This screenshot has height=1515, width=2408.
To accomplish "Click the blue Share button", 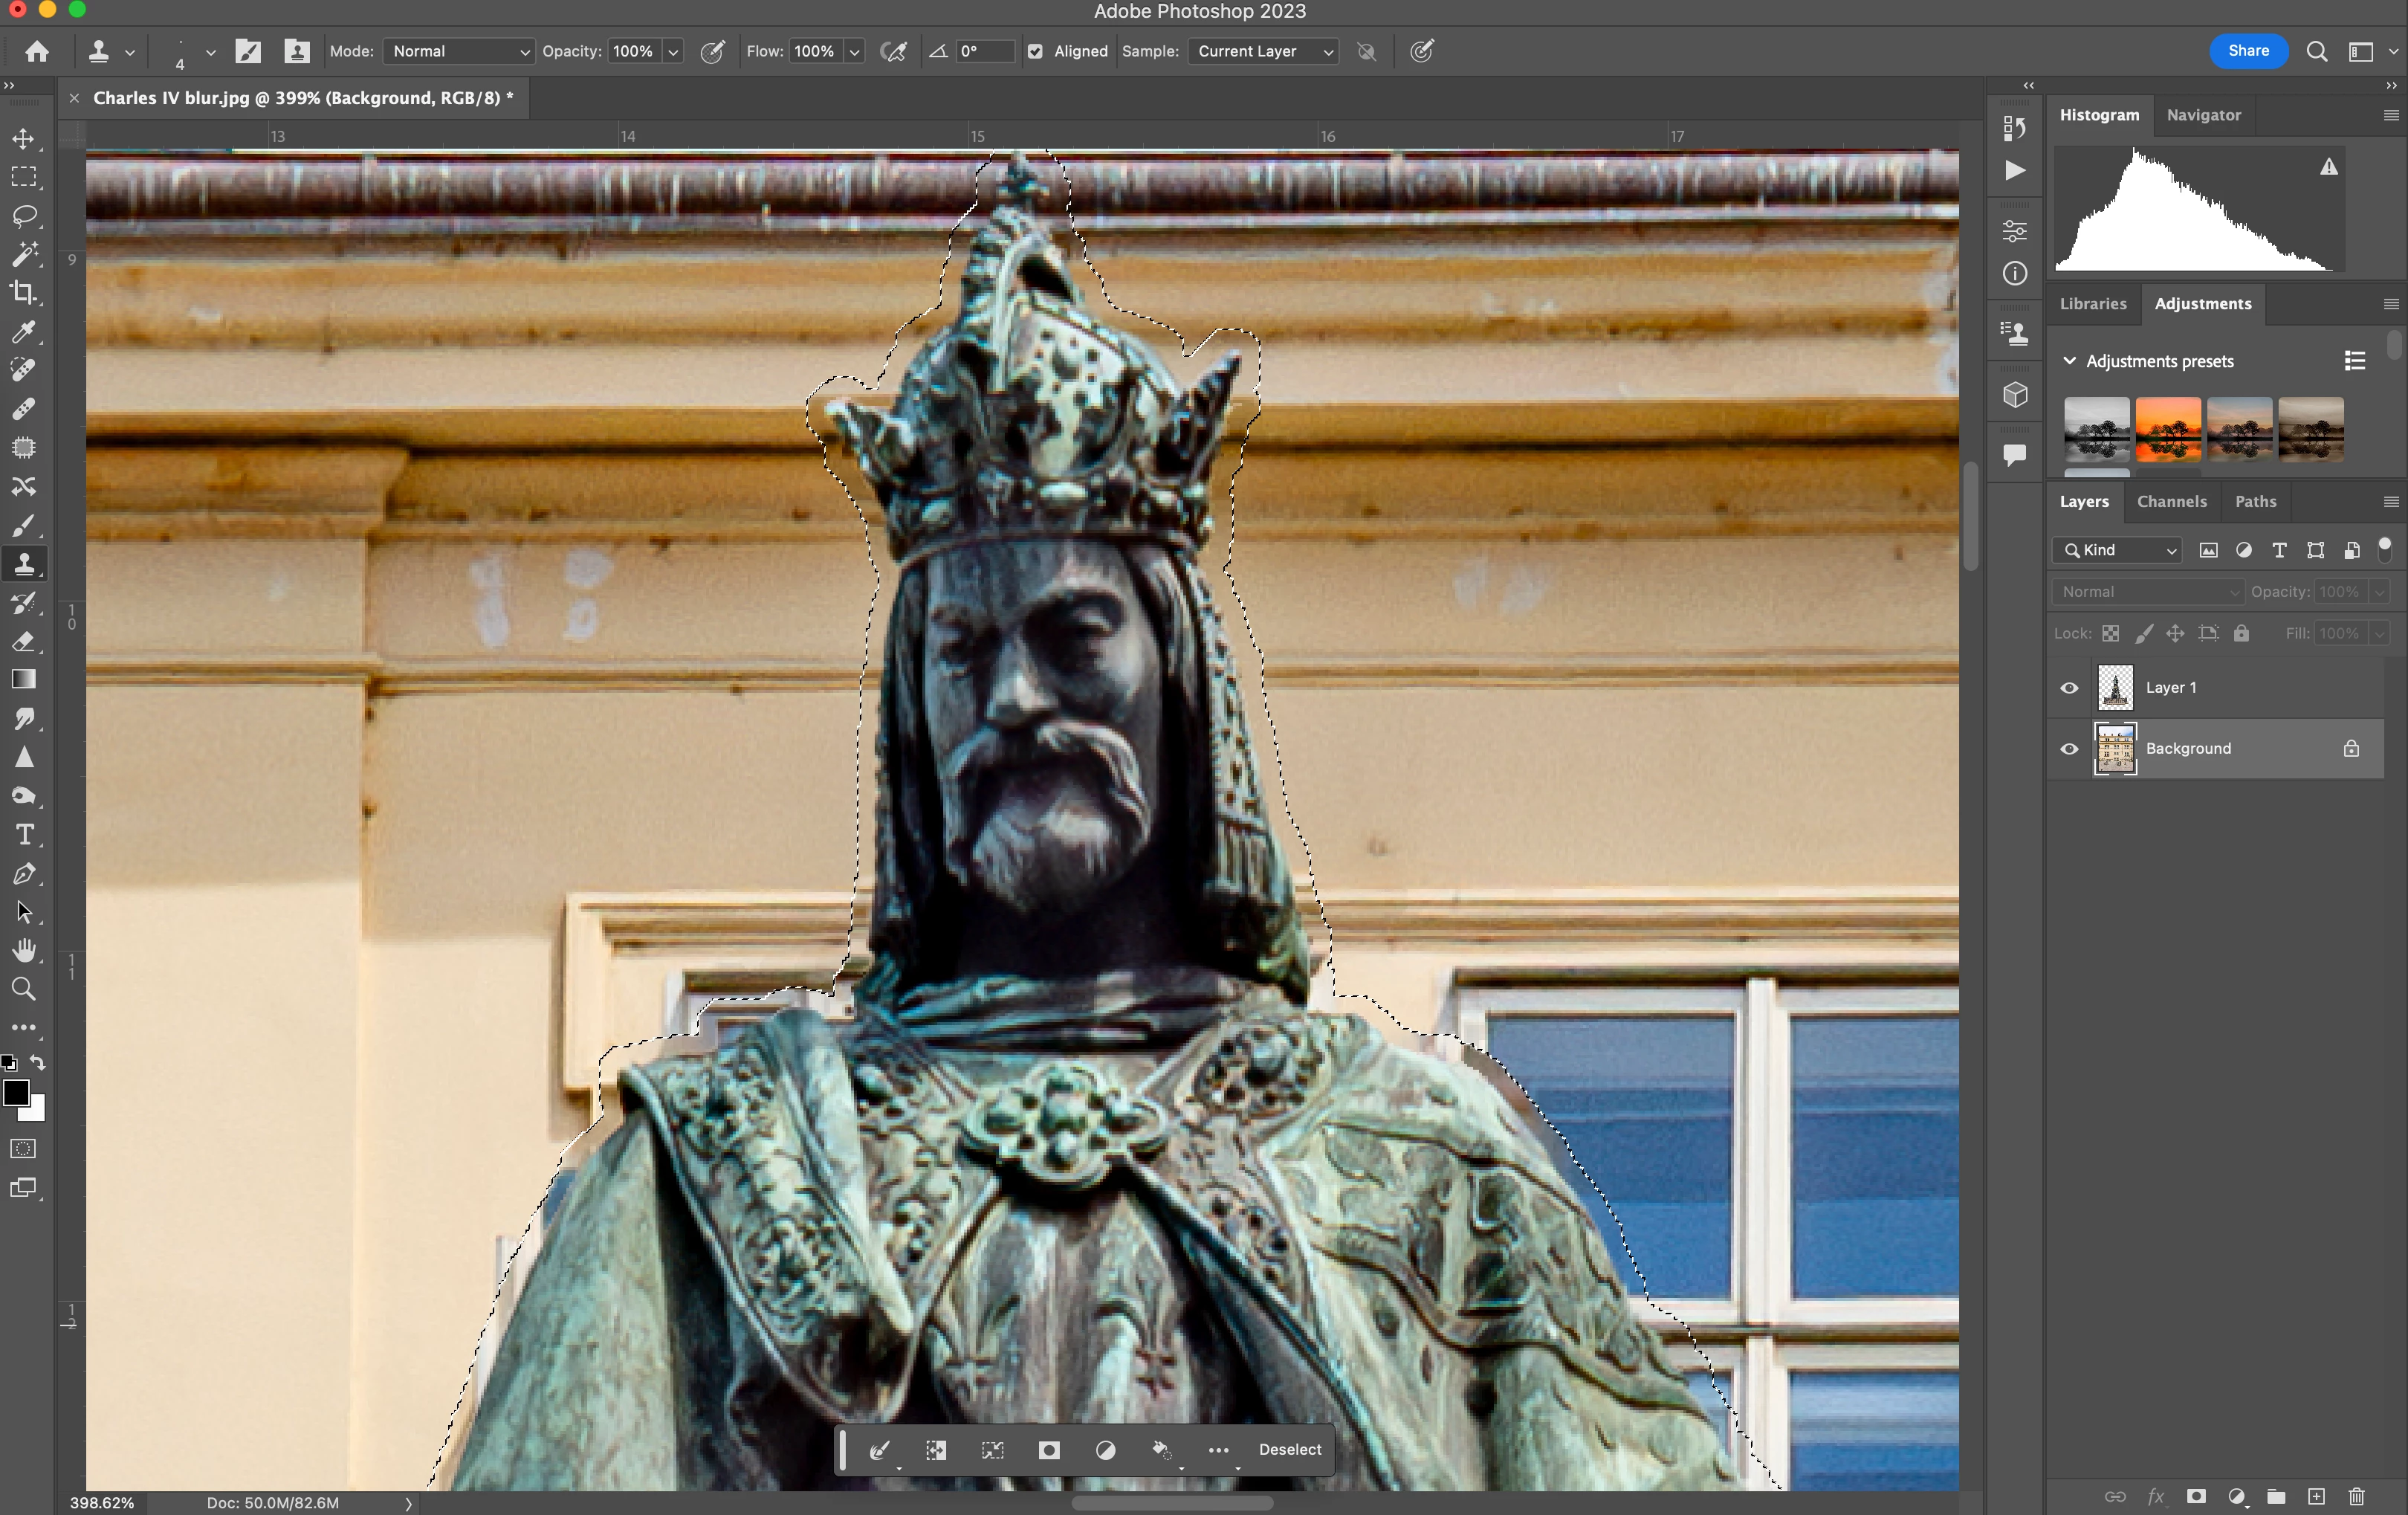I will tap(2247, 51).
